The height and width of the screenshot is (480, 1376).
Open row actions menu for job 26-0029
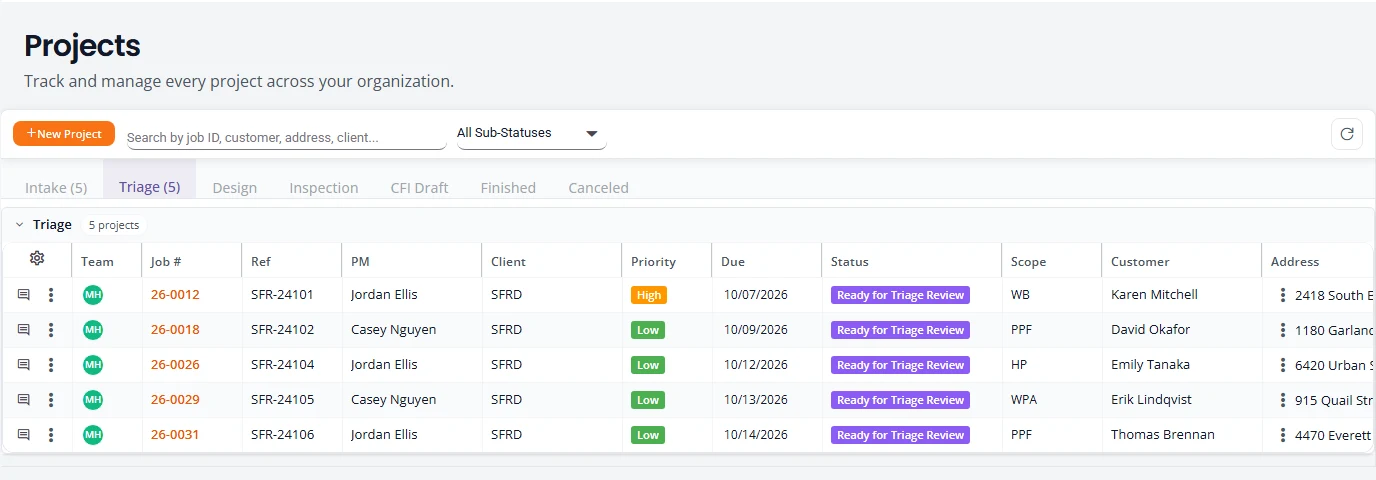pos(51,400)
